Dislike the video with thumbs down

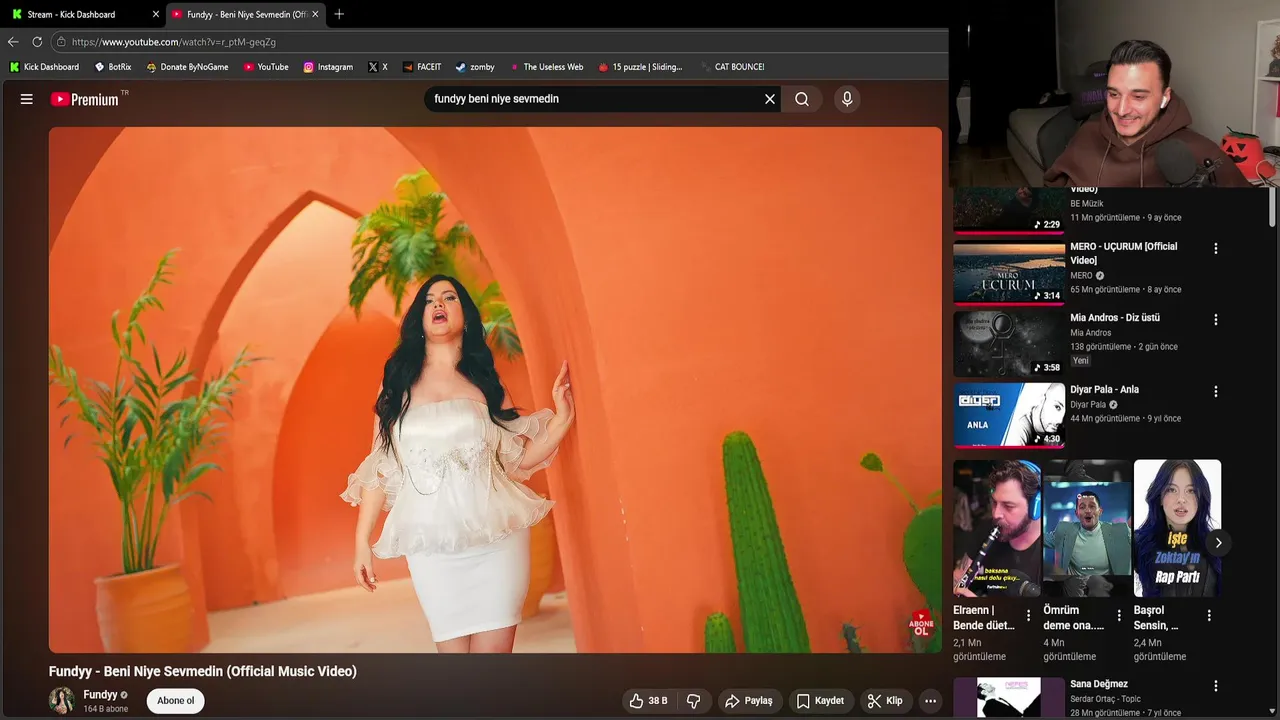tap(694, 701)
